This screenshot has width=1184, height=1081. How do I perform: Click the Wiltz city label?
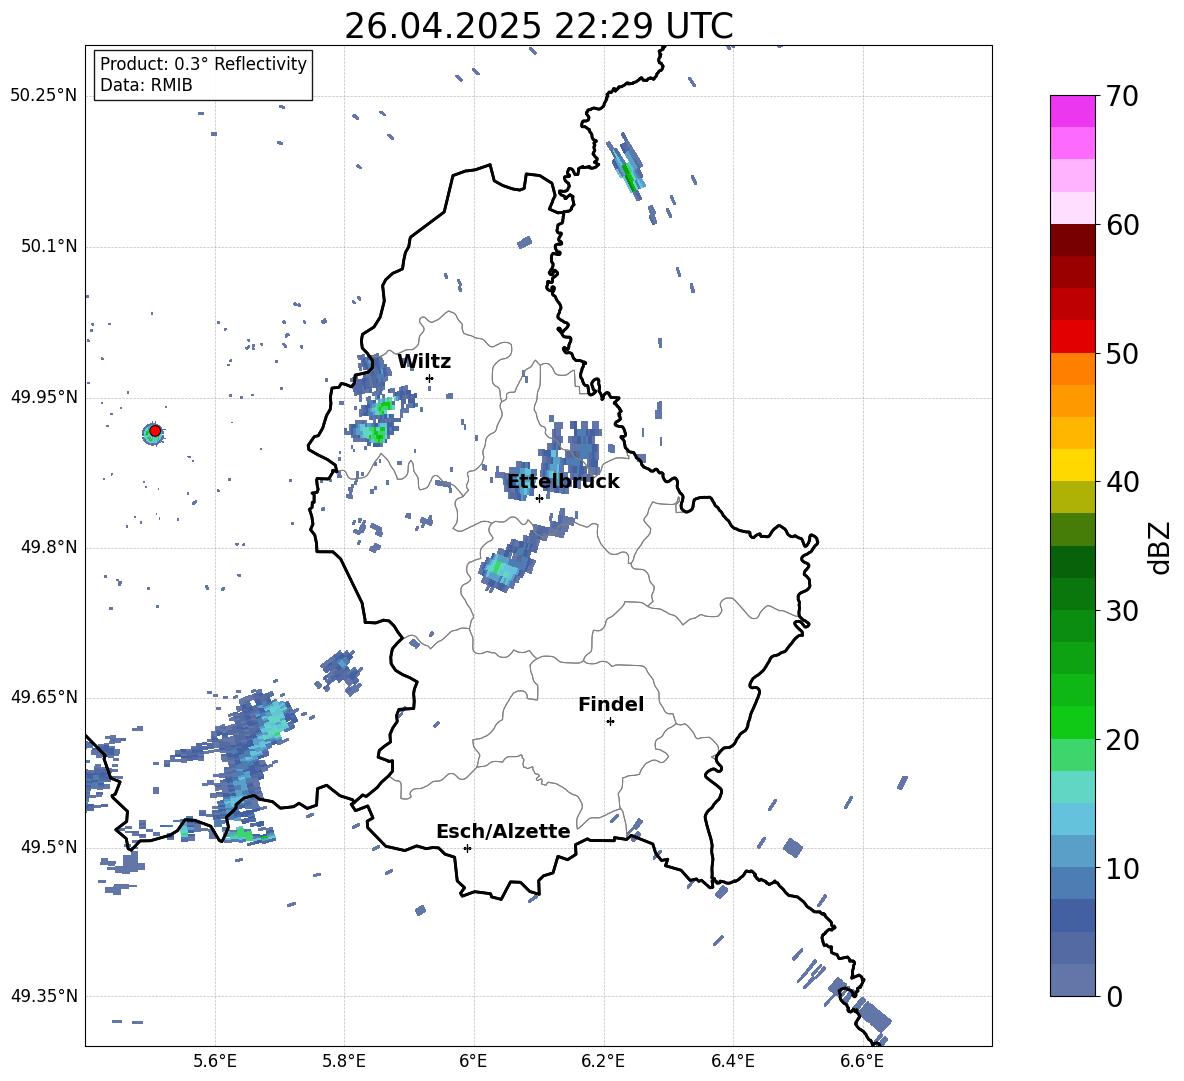click(424, 362)
